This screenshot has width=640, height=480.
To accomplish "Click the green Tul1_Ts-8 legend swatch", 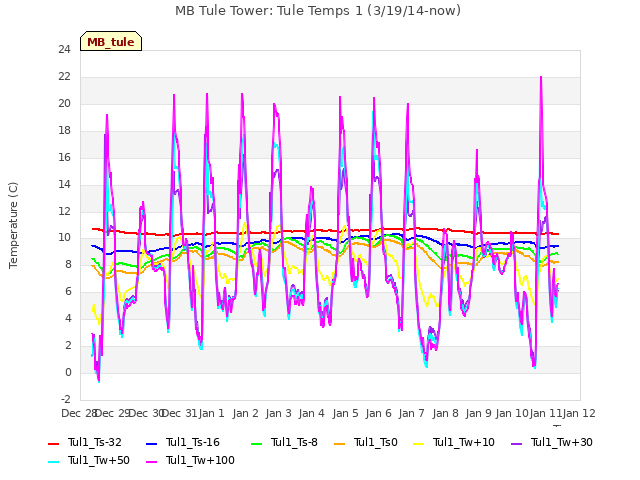I will pos(256,443).
